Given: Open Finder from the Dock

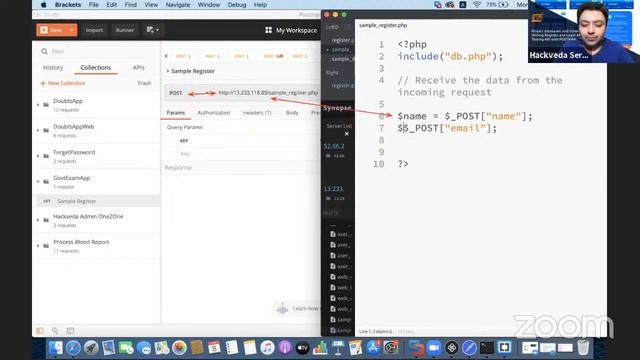Looking at the screenshot, I should point(56,348).
